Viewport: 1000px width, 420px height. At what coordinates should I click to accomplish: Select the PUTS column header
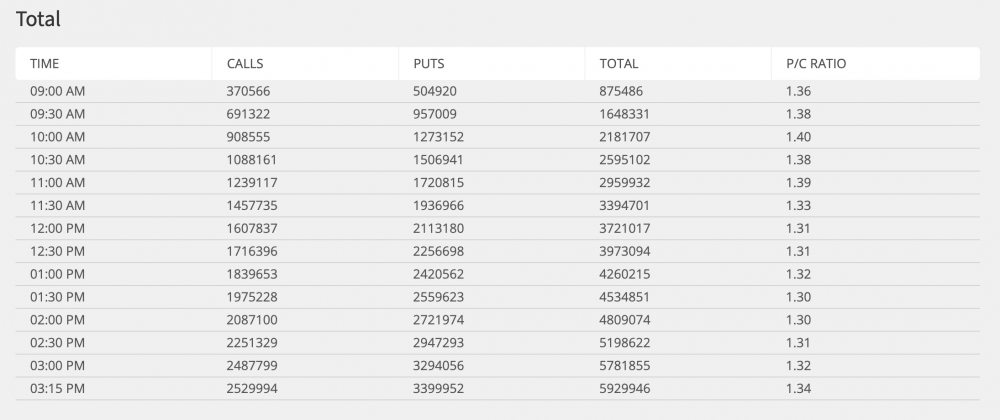tap(429, 64)
